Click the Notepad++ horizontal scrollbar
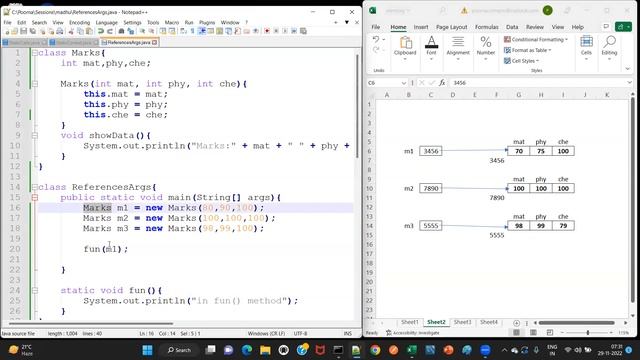 (x=91, y=324)
